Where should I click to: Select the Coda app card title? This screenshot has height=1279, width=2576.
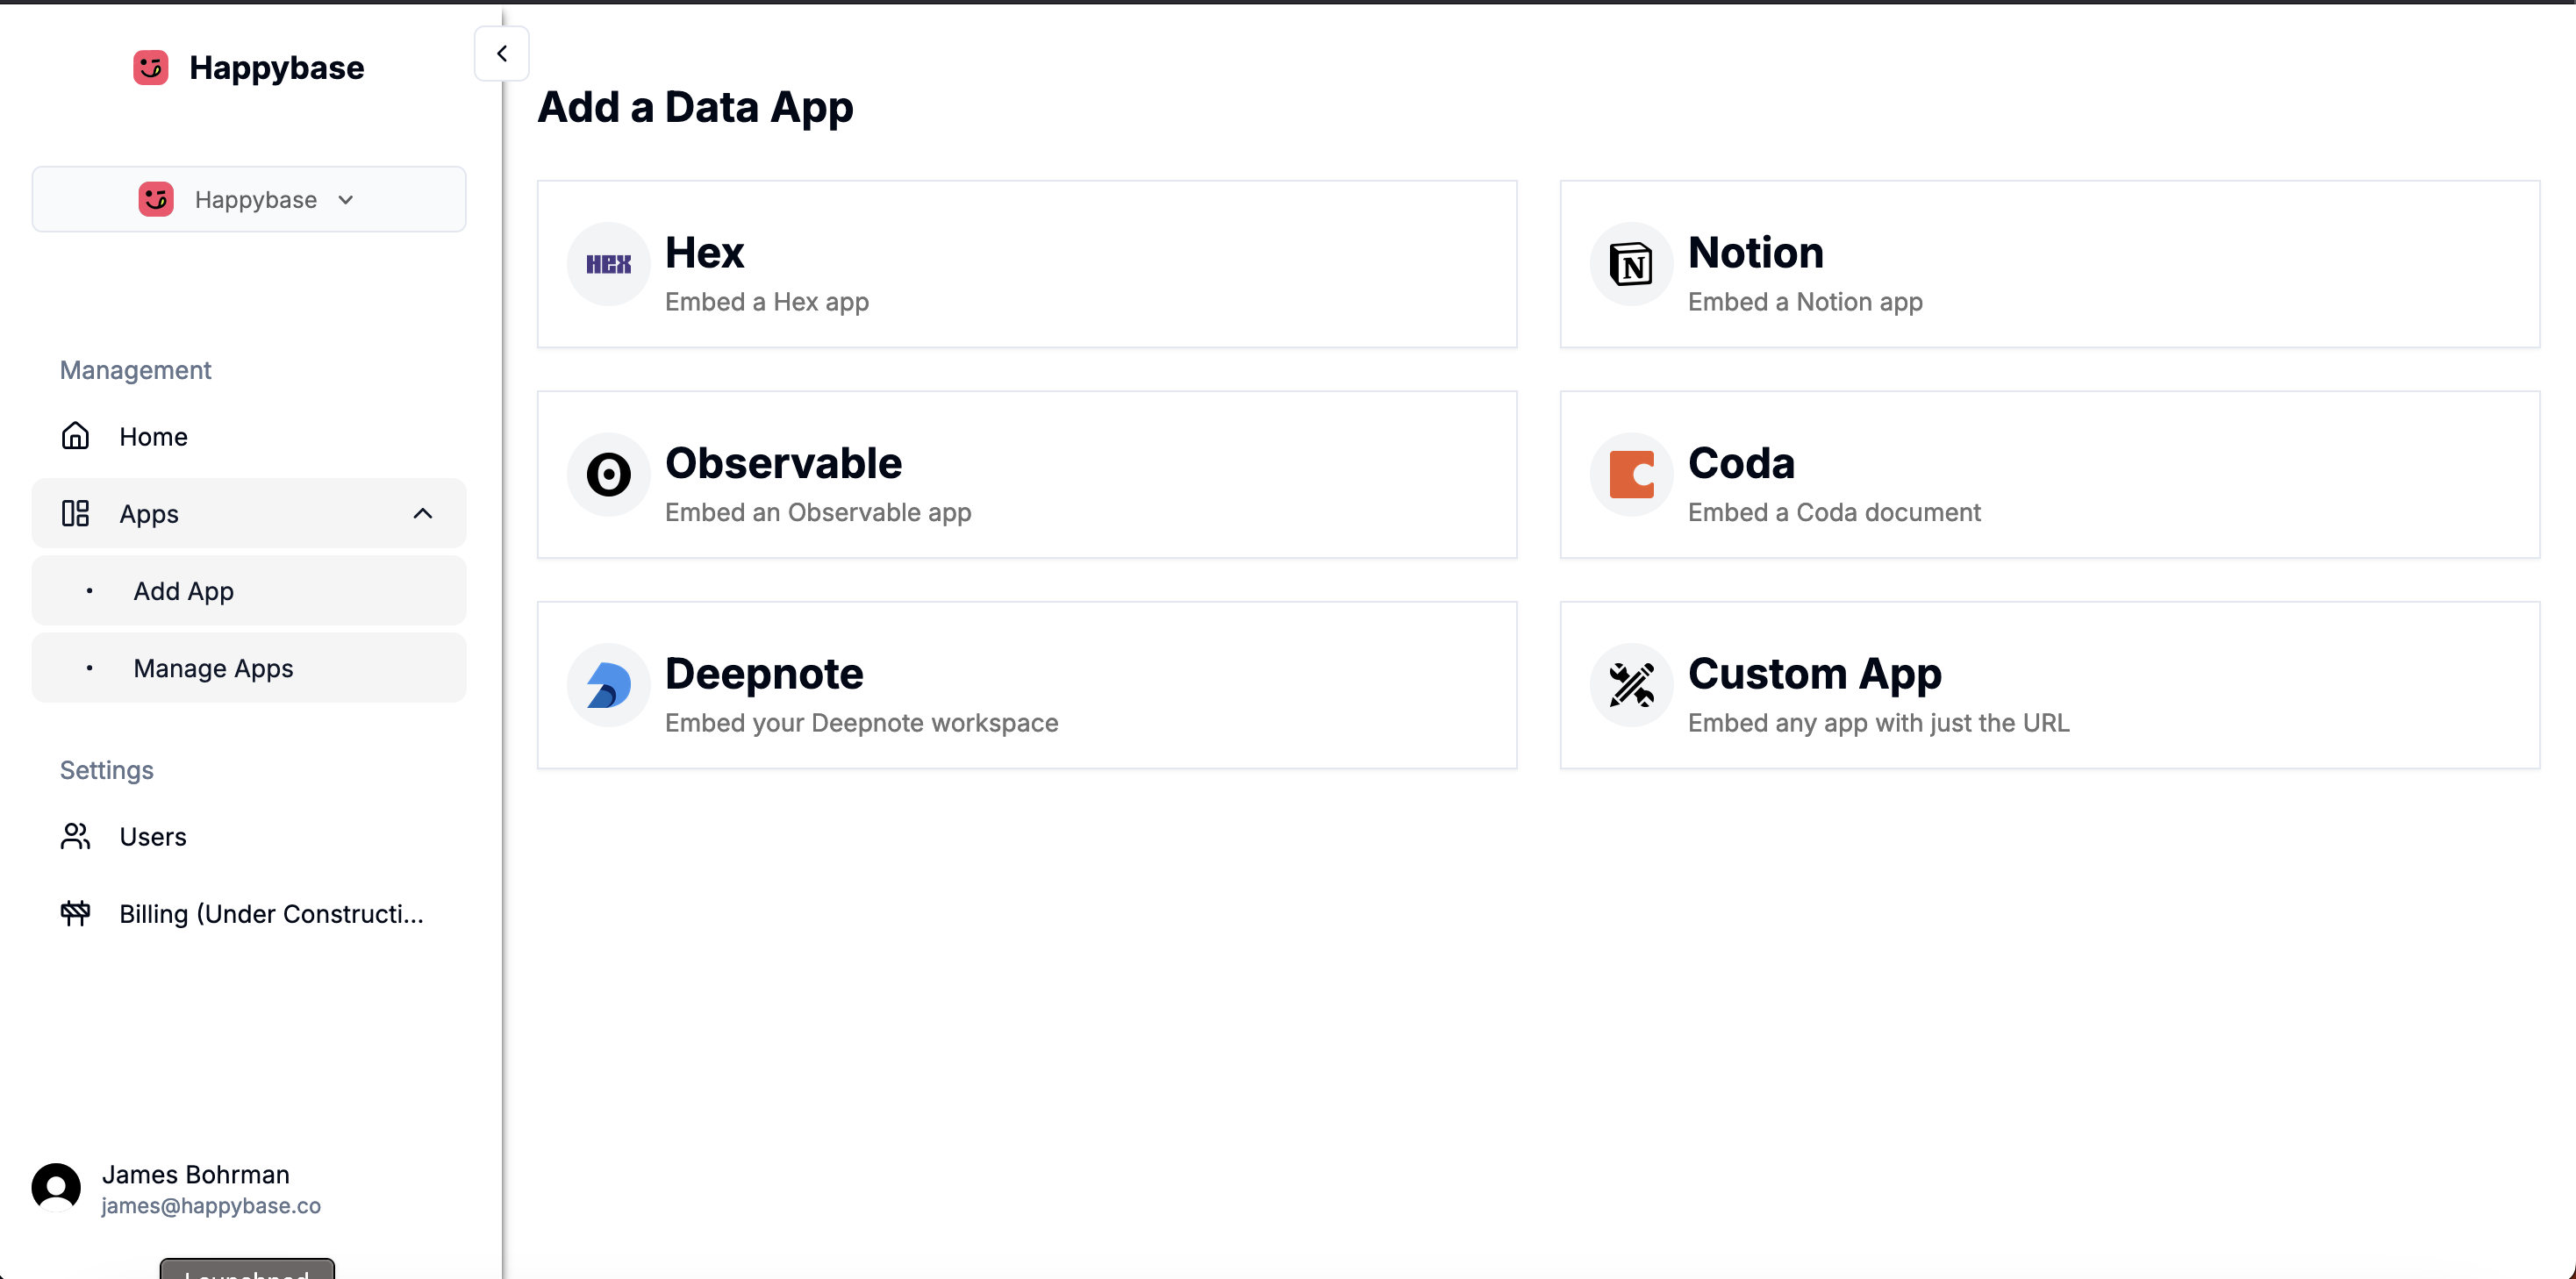tap(1741, 463)
